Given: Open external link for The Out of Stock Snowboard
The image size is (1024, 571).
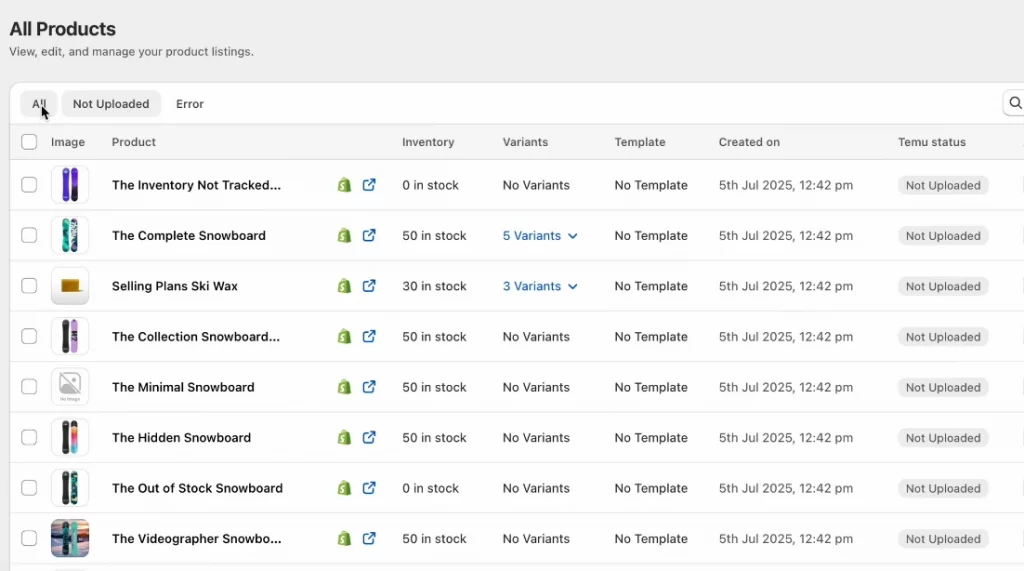Looking at the screenshot, I should pyautogui.click(x=369, y=488).
